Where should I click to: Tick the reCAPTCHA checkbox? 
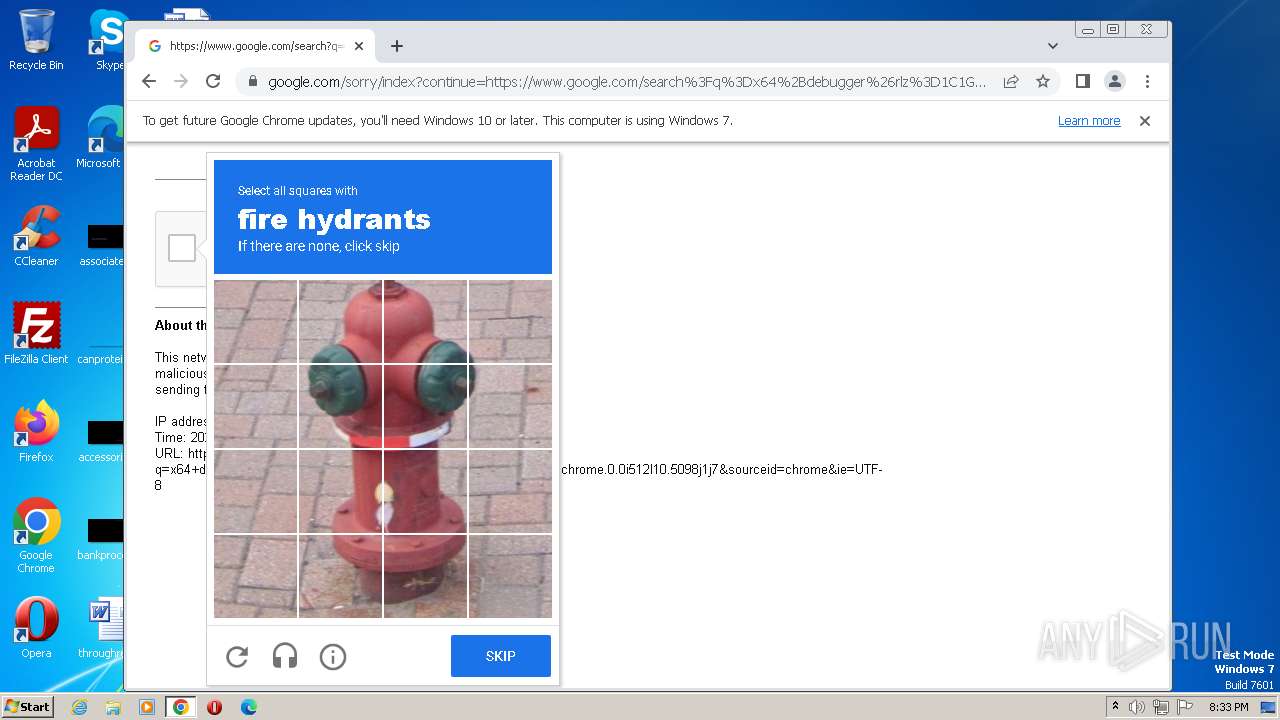click(x=182, y=248)
